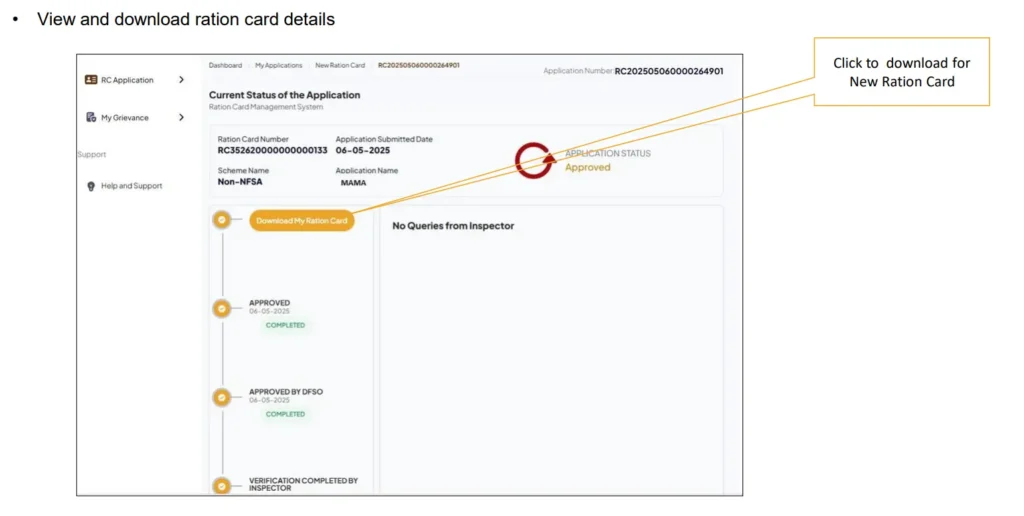Click the APPROVED BY DFSO step checkmark circle

click(222, 397)
